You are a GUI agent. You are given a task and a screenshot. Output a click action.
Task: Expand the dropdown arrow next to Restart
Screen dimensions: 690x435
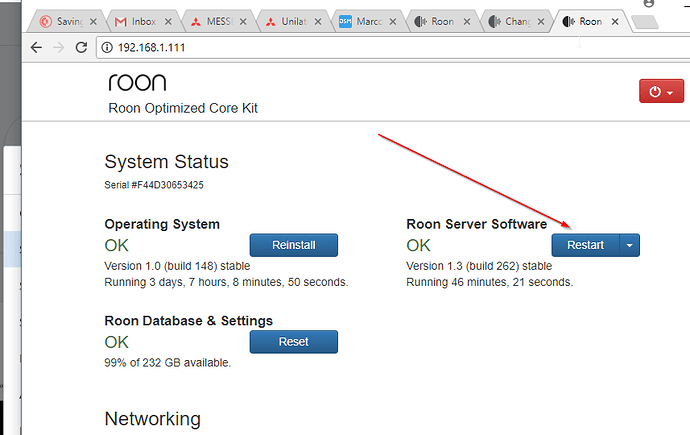click(630, 245)
